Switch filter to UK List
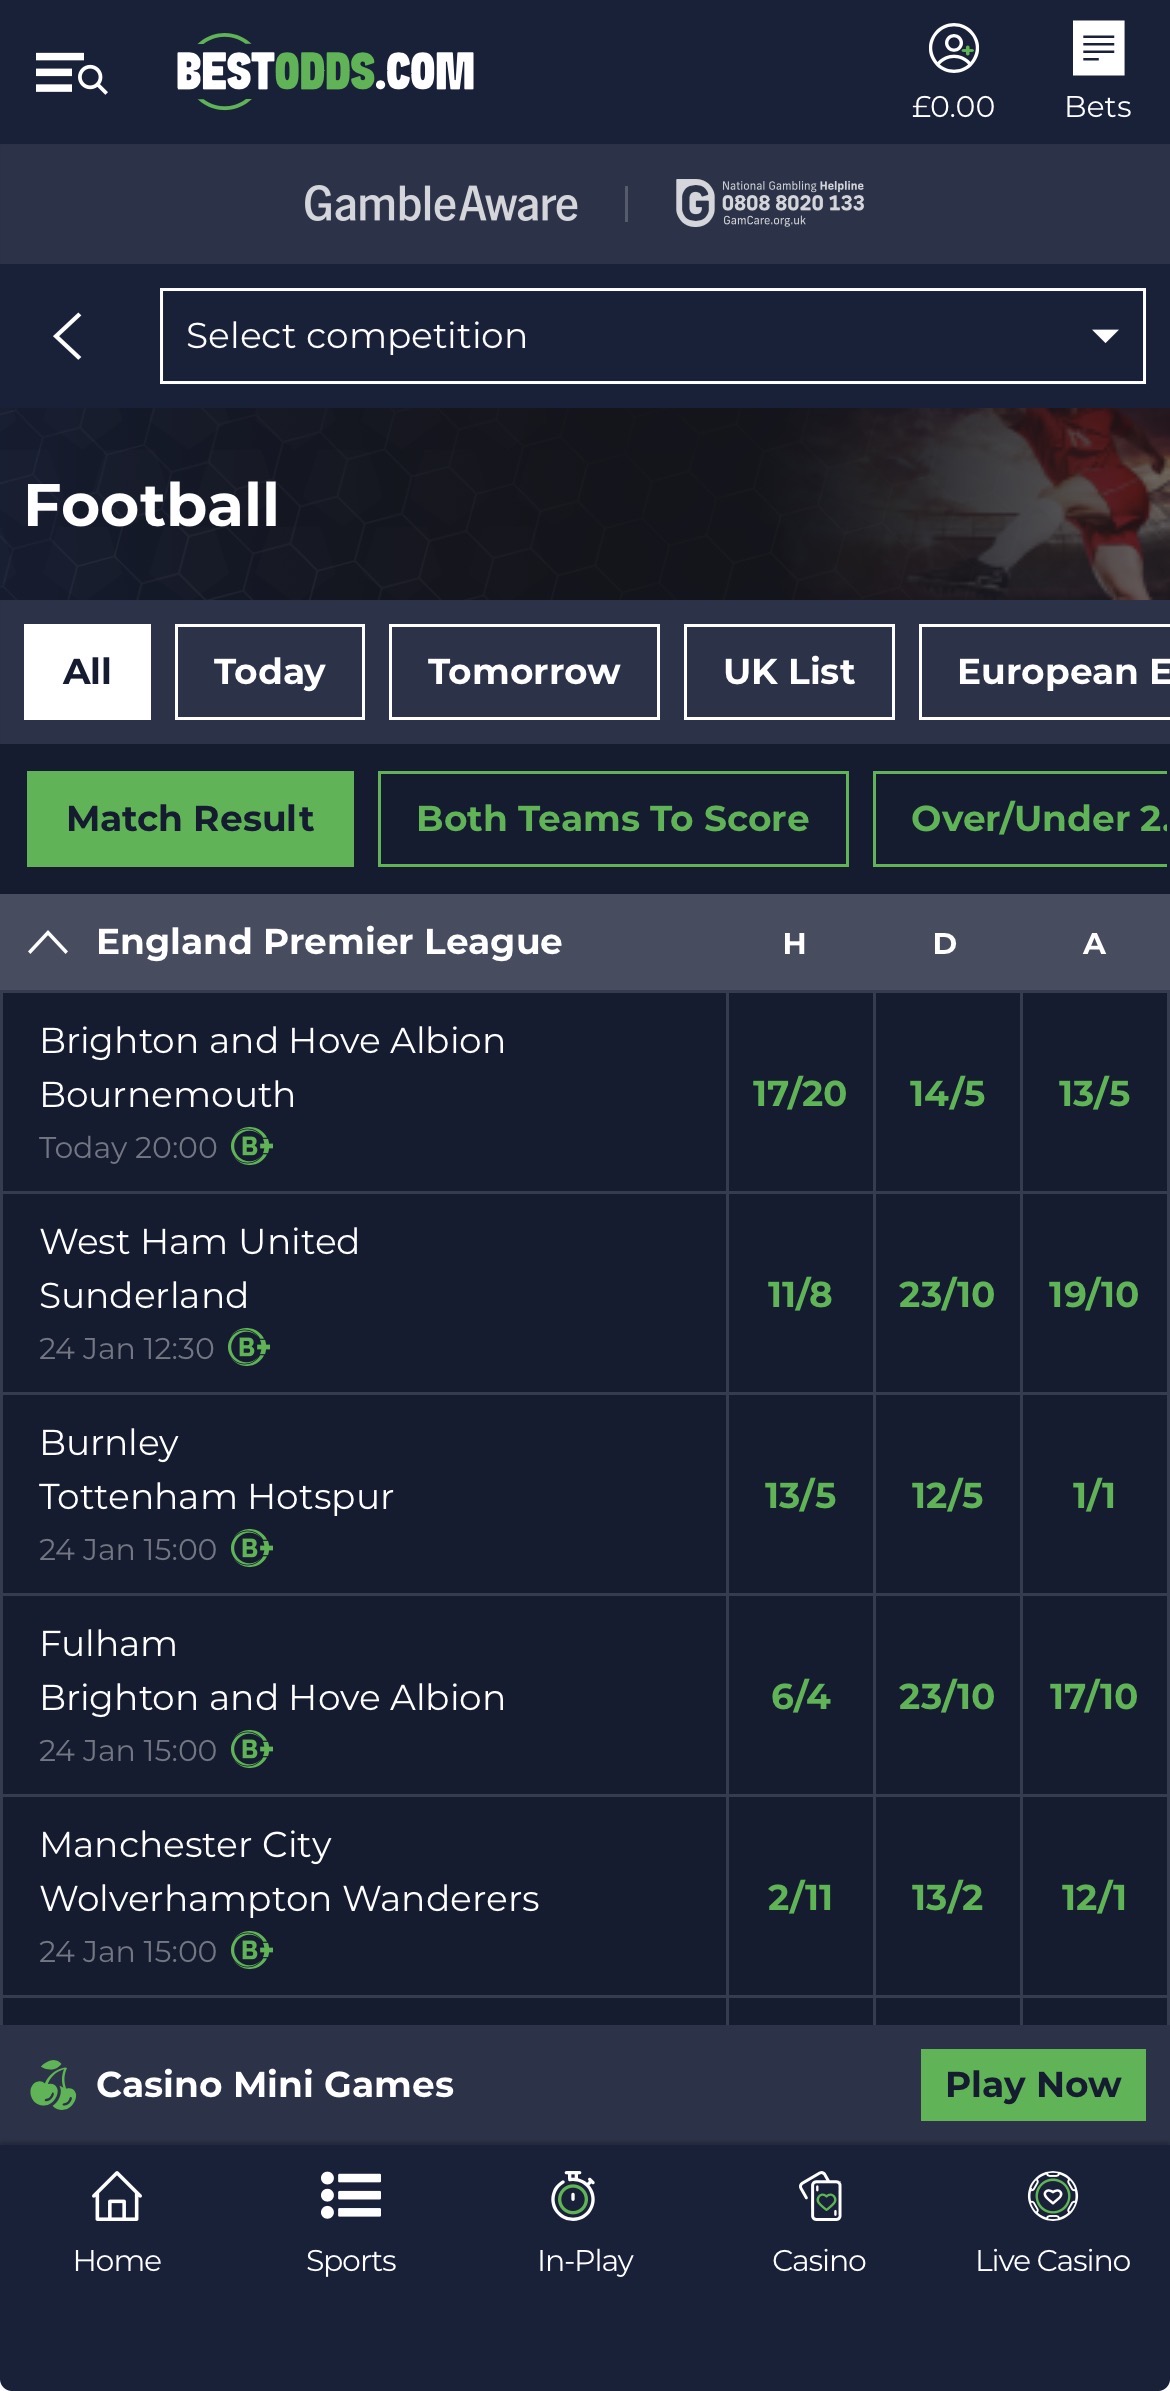Image resolution: width=1170 pixels, height=2391 pixels. coord(788,672)
